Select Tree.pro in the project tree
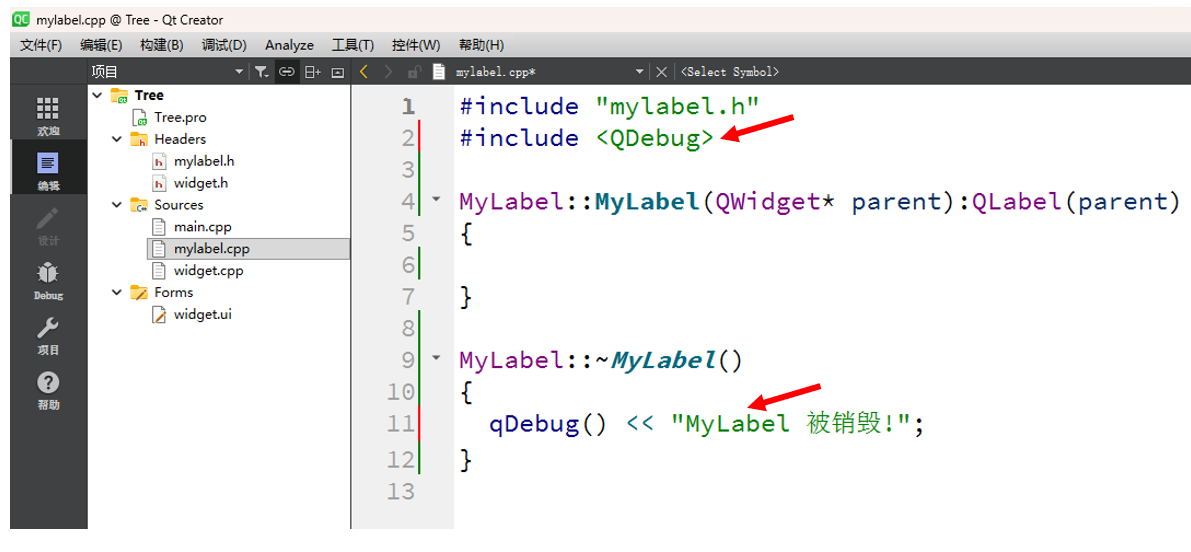Image resolution: width=1191 pixels, height=552 pixels. (x=180, y=117)
